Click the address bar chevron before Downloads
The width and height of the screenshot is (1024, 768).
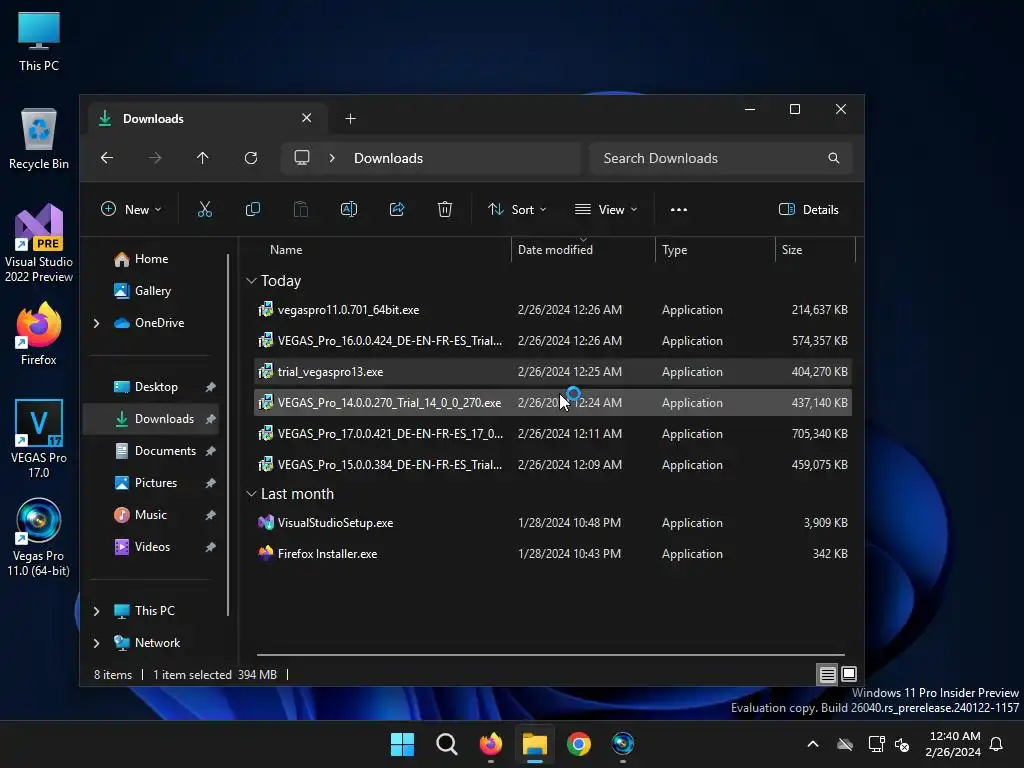(332, 158)
